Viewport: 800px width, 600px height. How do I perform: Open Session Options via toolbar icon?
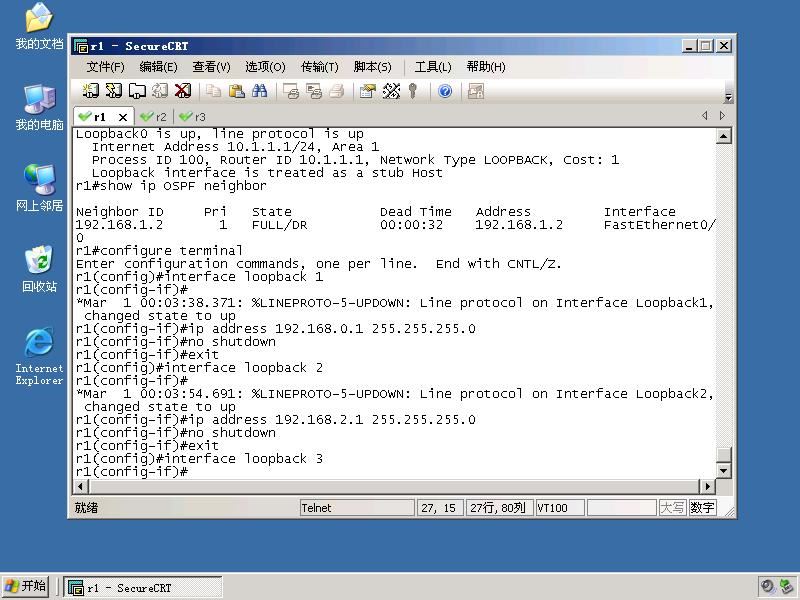367,91
